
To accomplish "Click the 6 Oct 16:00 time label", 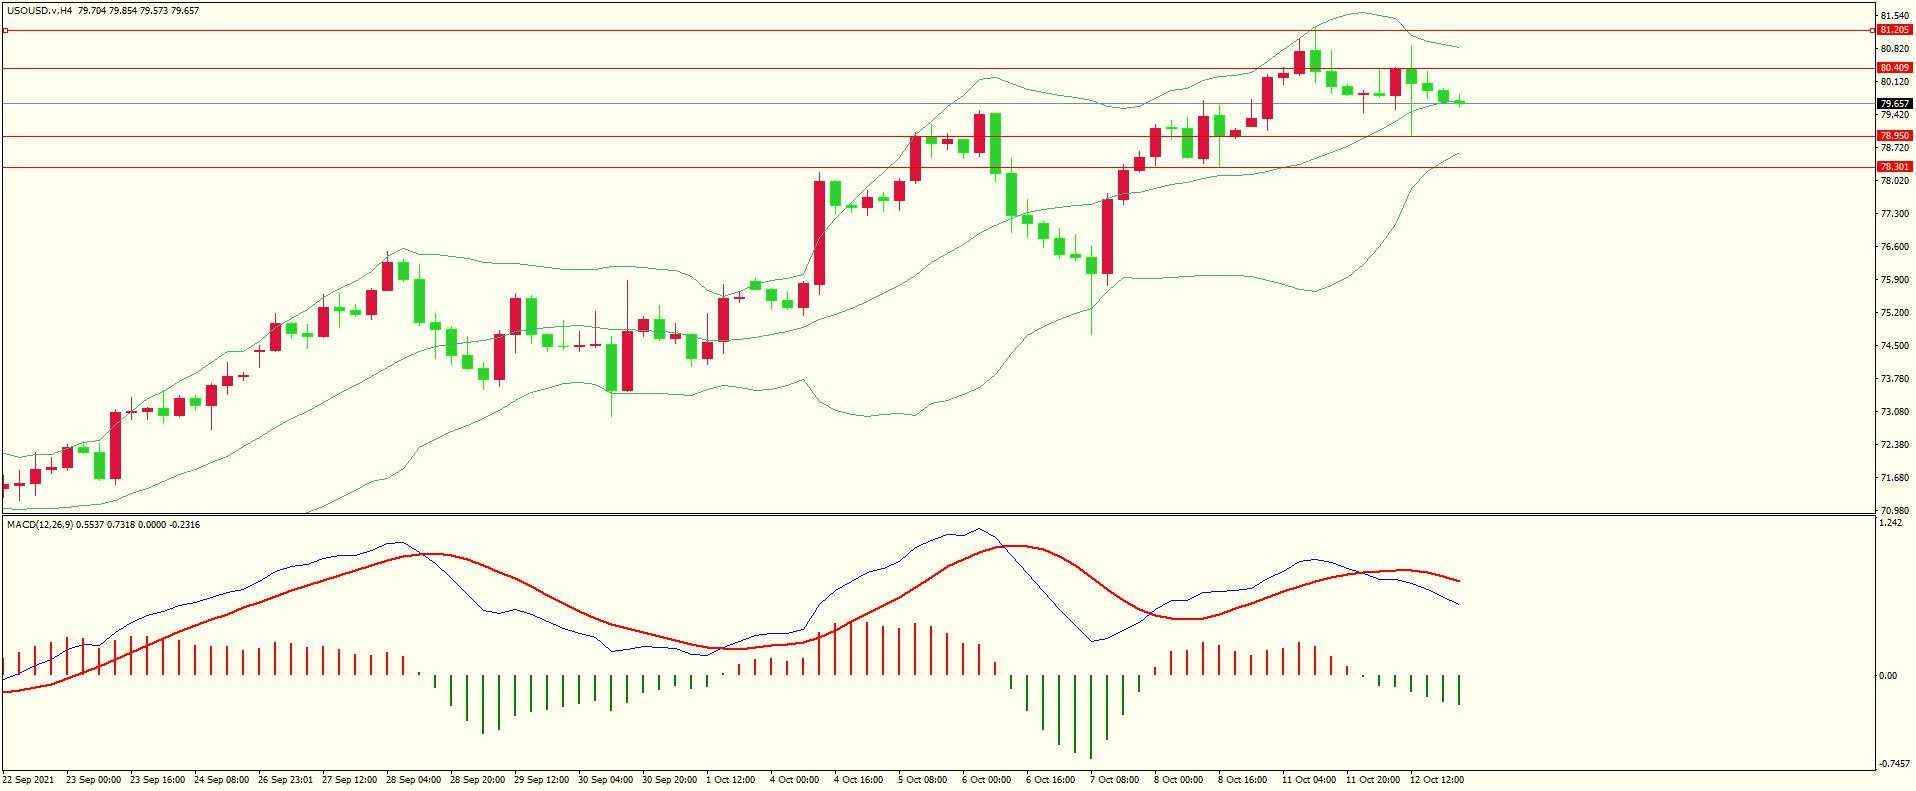I will tap(1051, 779).
